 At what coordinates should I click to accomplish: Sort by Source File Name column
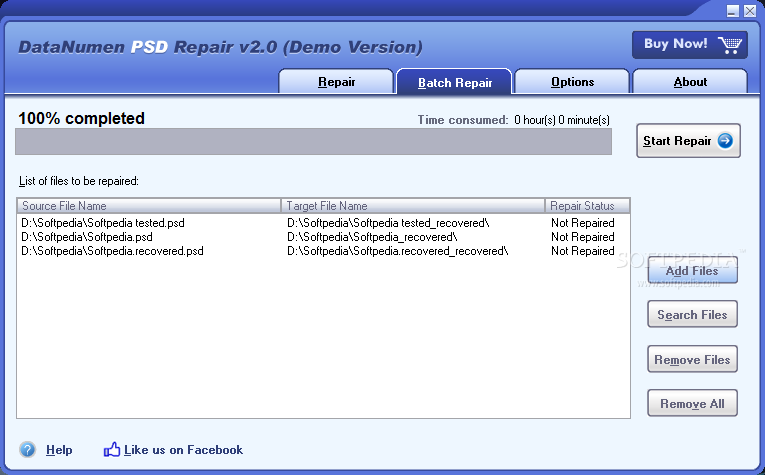point(149,206)
